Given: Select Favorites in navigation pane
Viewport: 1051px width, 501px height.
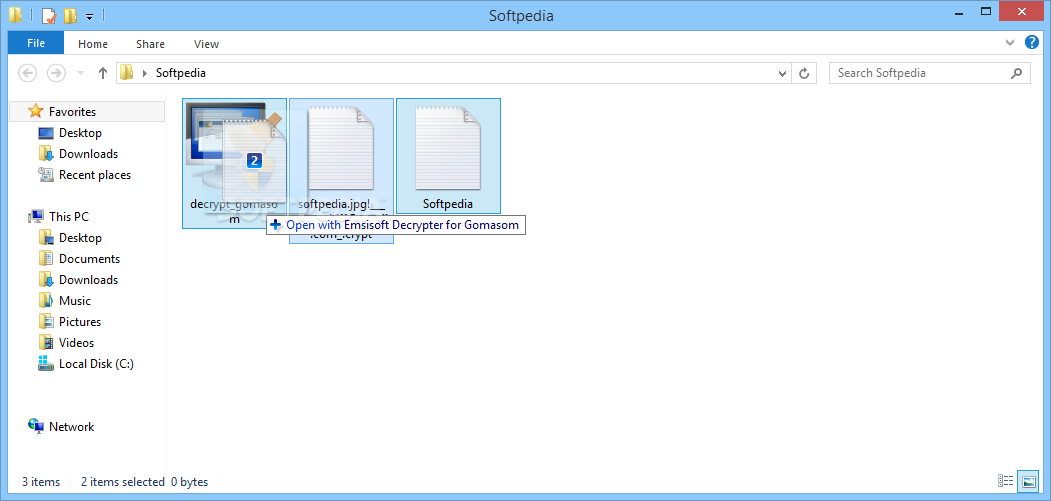Looking at the screenshot, I should coord(72,112).
